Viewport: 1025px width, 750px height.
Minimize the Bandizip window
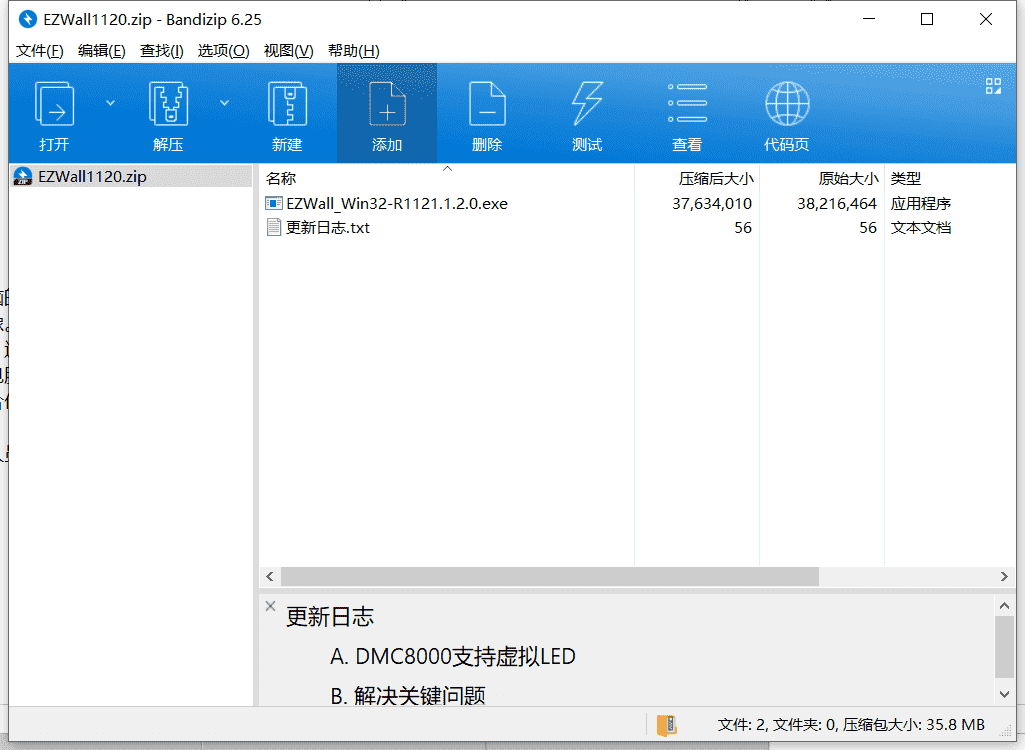(x=869, y=19)
